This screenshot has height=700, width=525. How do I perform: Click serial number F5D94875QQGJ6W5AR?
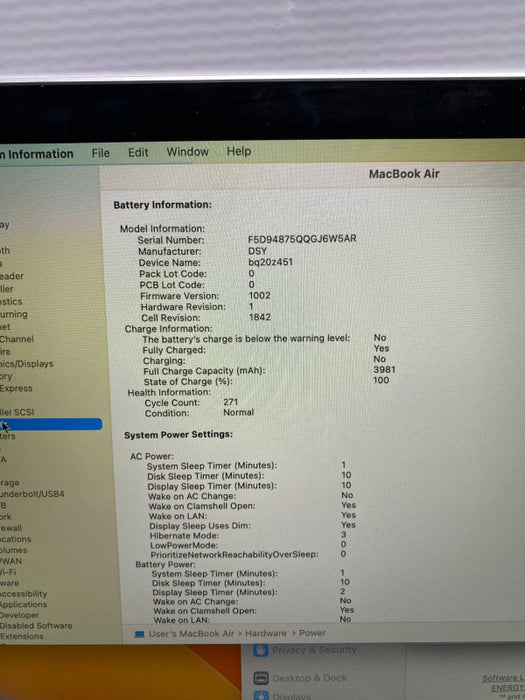(x=302, y=239)
